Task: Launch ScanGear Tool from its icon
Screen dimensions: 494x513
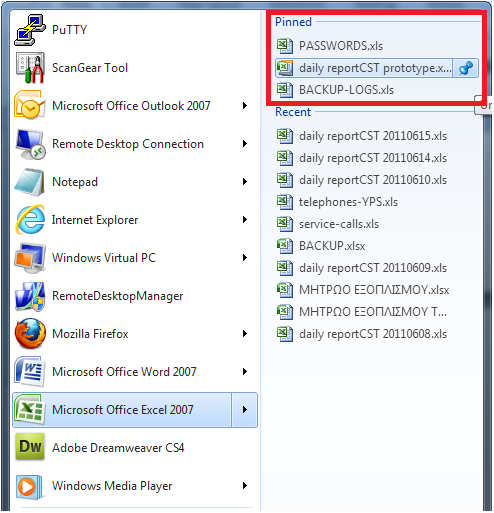Action: [30, 68]
